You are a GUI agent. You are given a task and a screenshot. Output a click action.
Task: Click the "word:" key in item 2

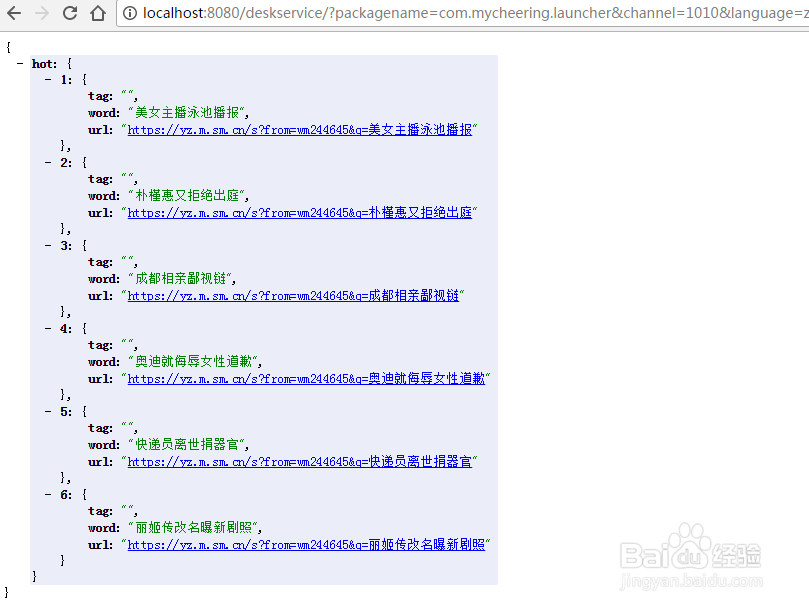[x=104, y=196]
